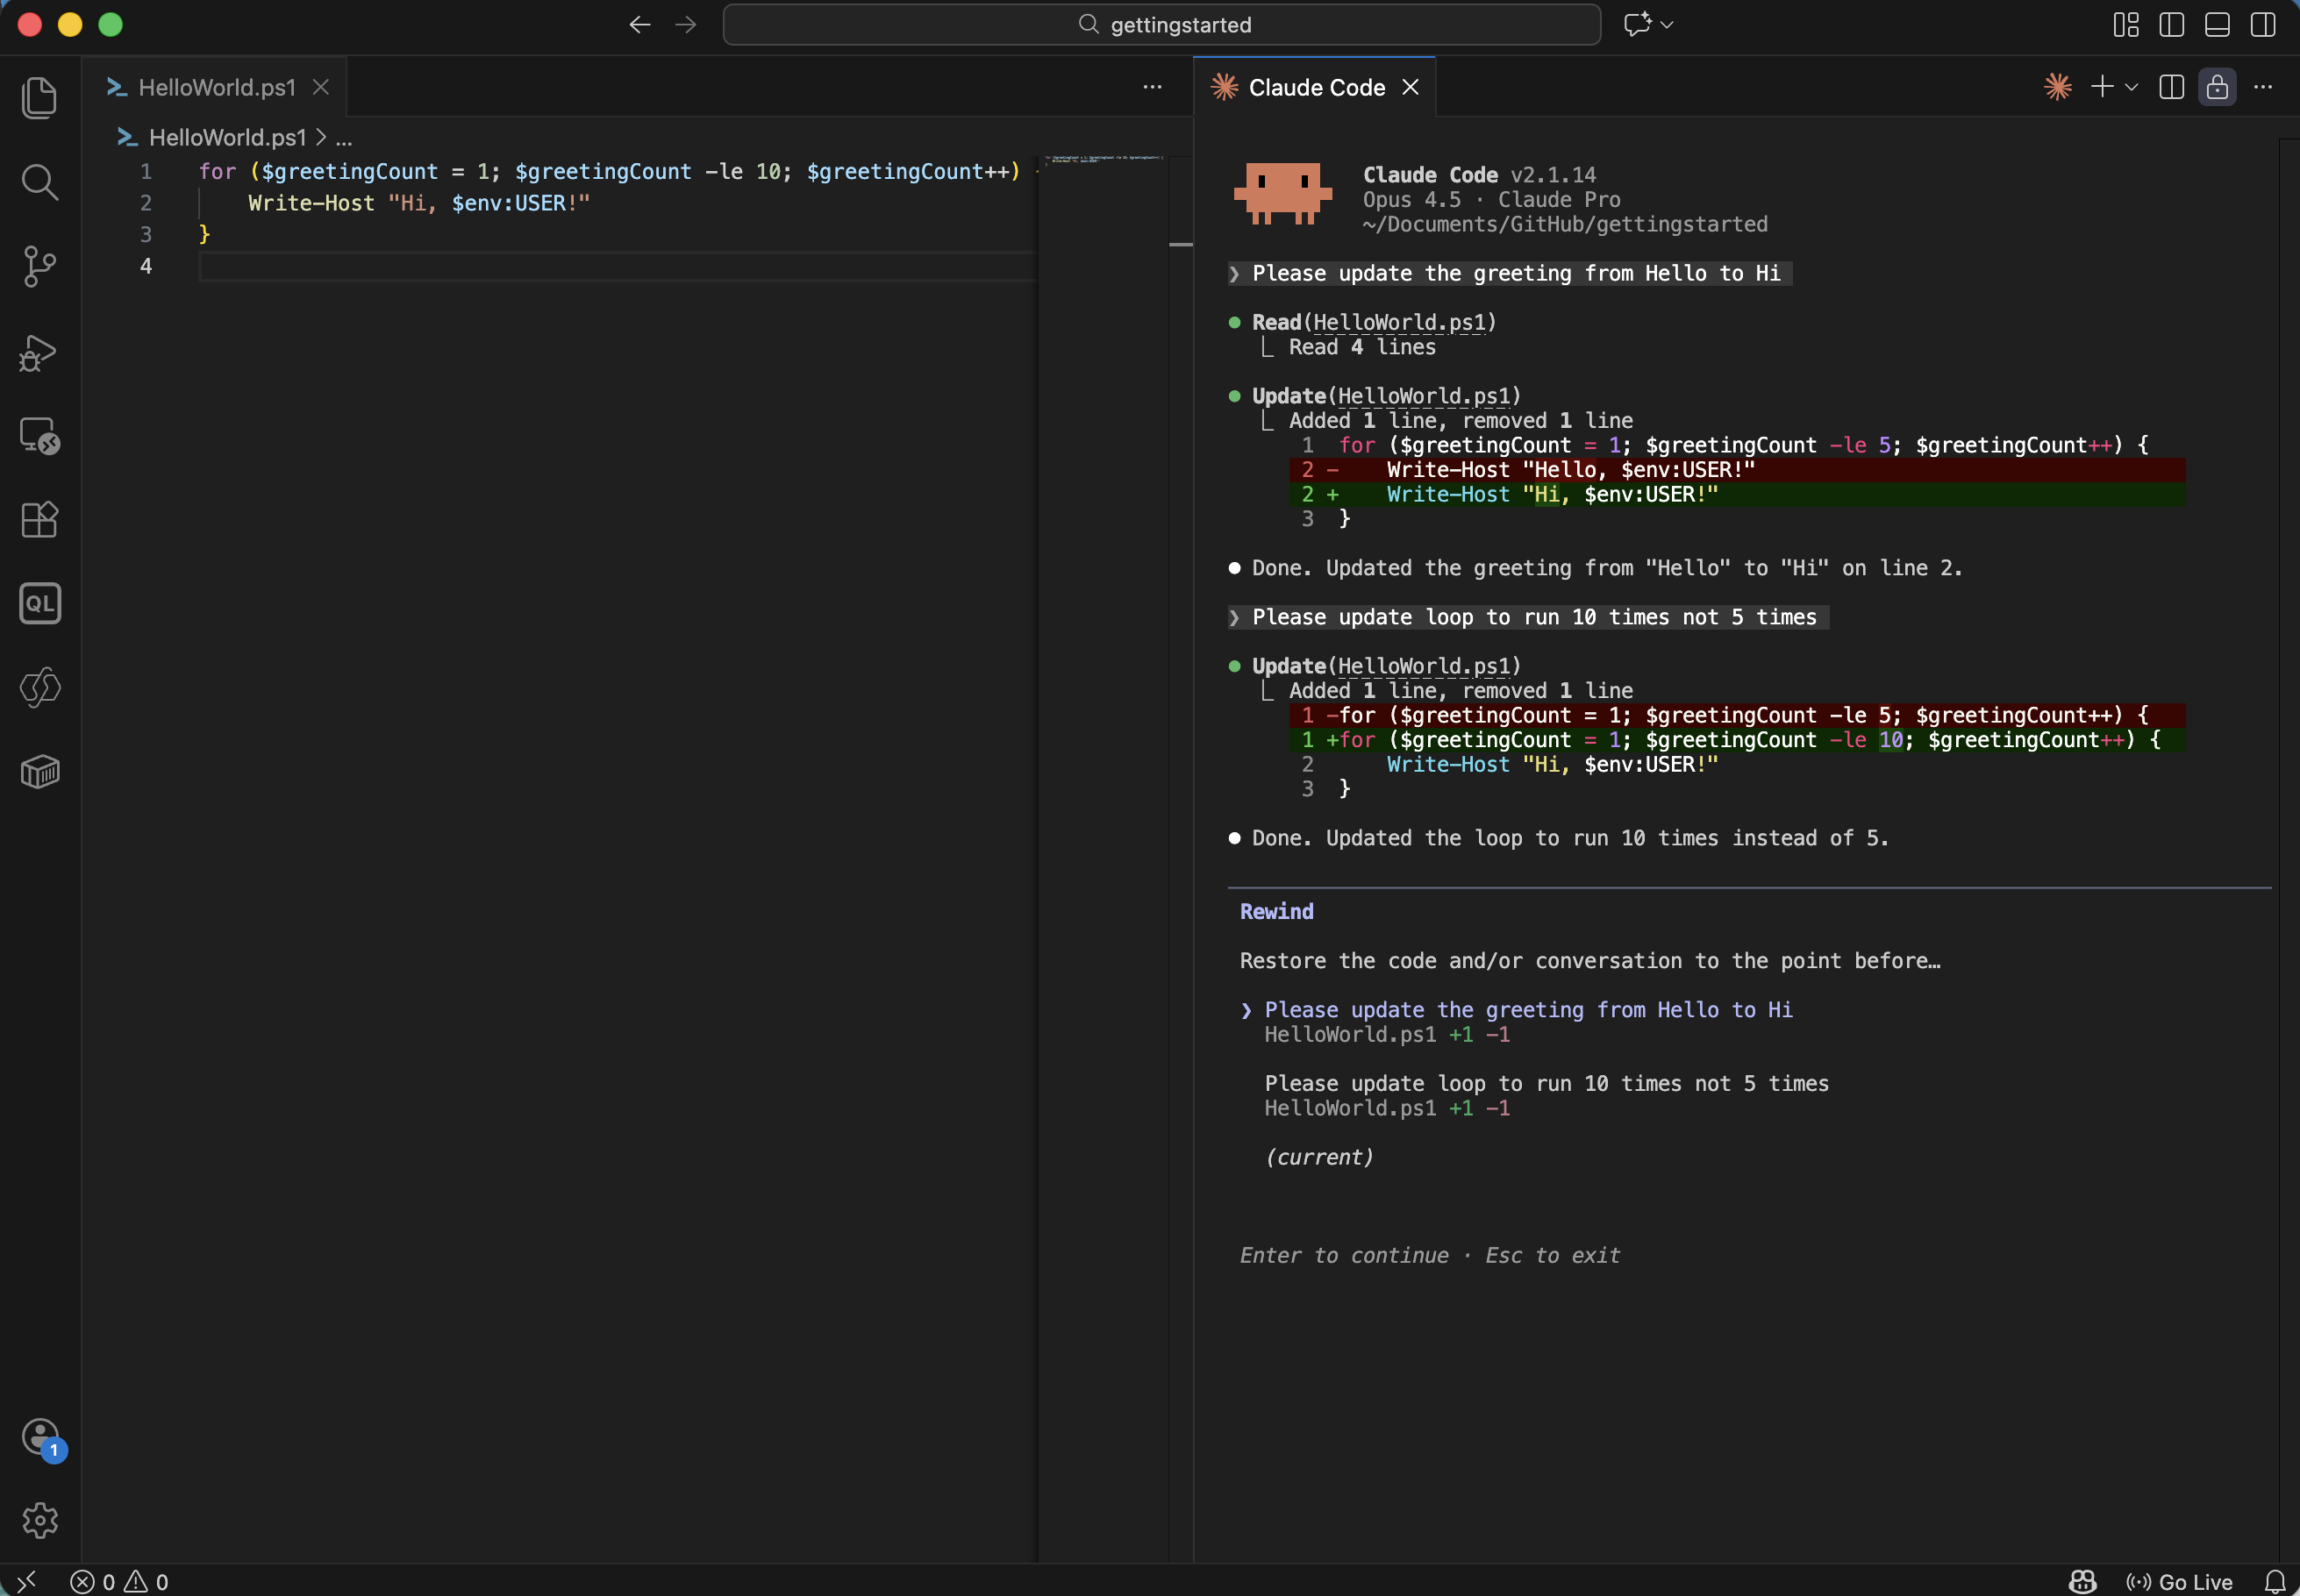Image resolution: width=2300 pixels, height=1596 pixels.
Task: Switch to the HelloWorld.ps1 editor tab
Action: coord(216,87)
